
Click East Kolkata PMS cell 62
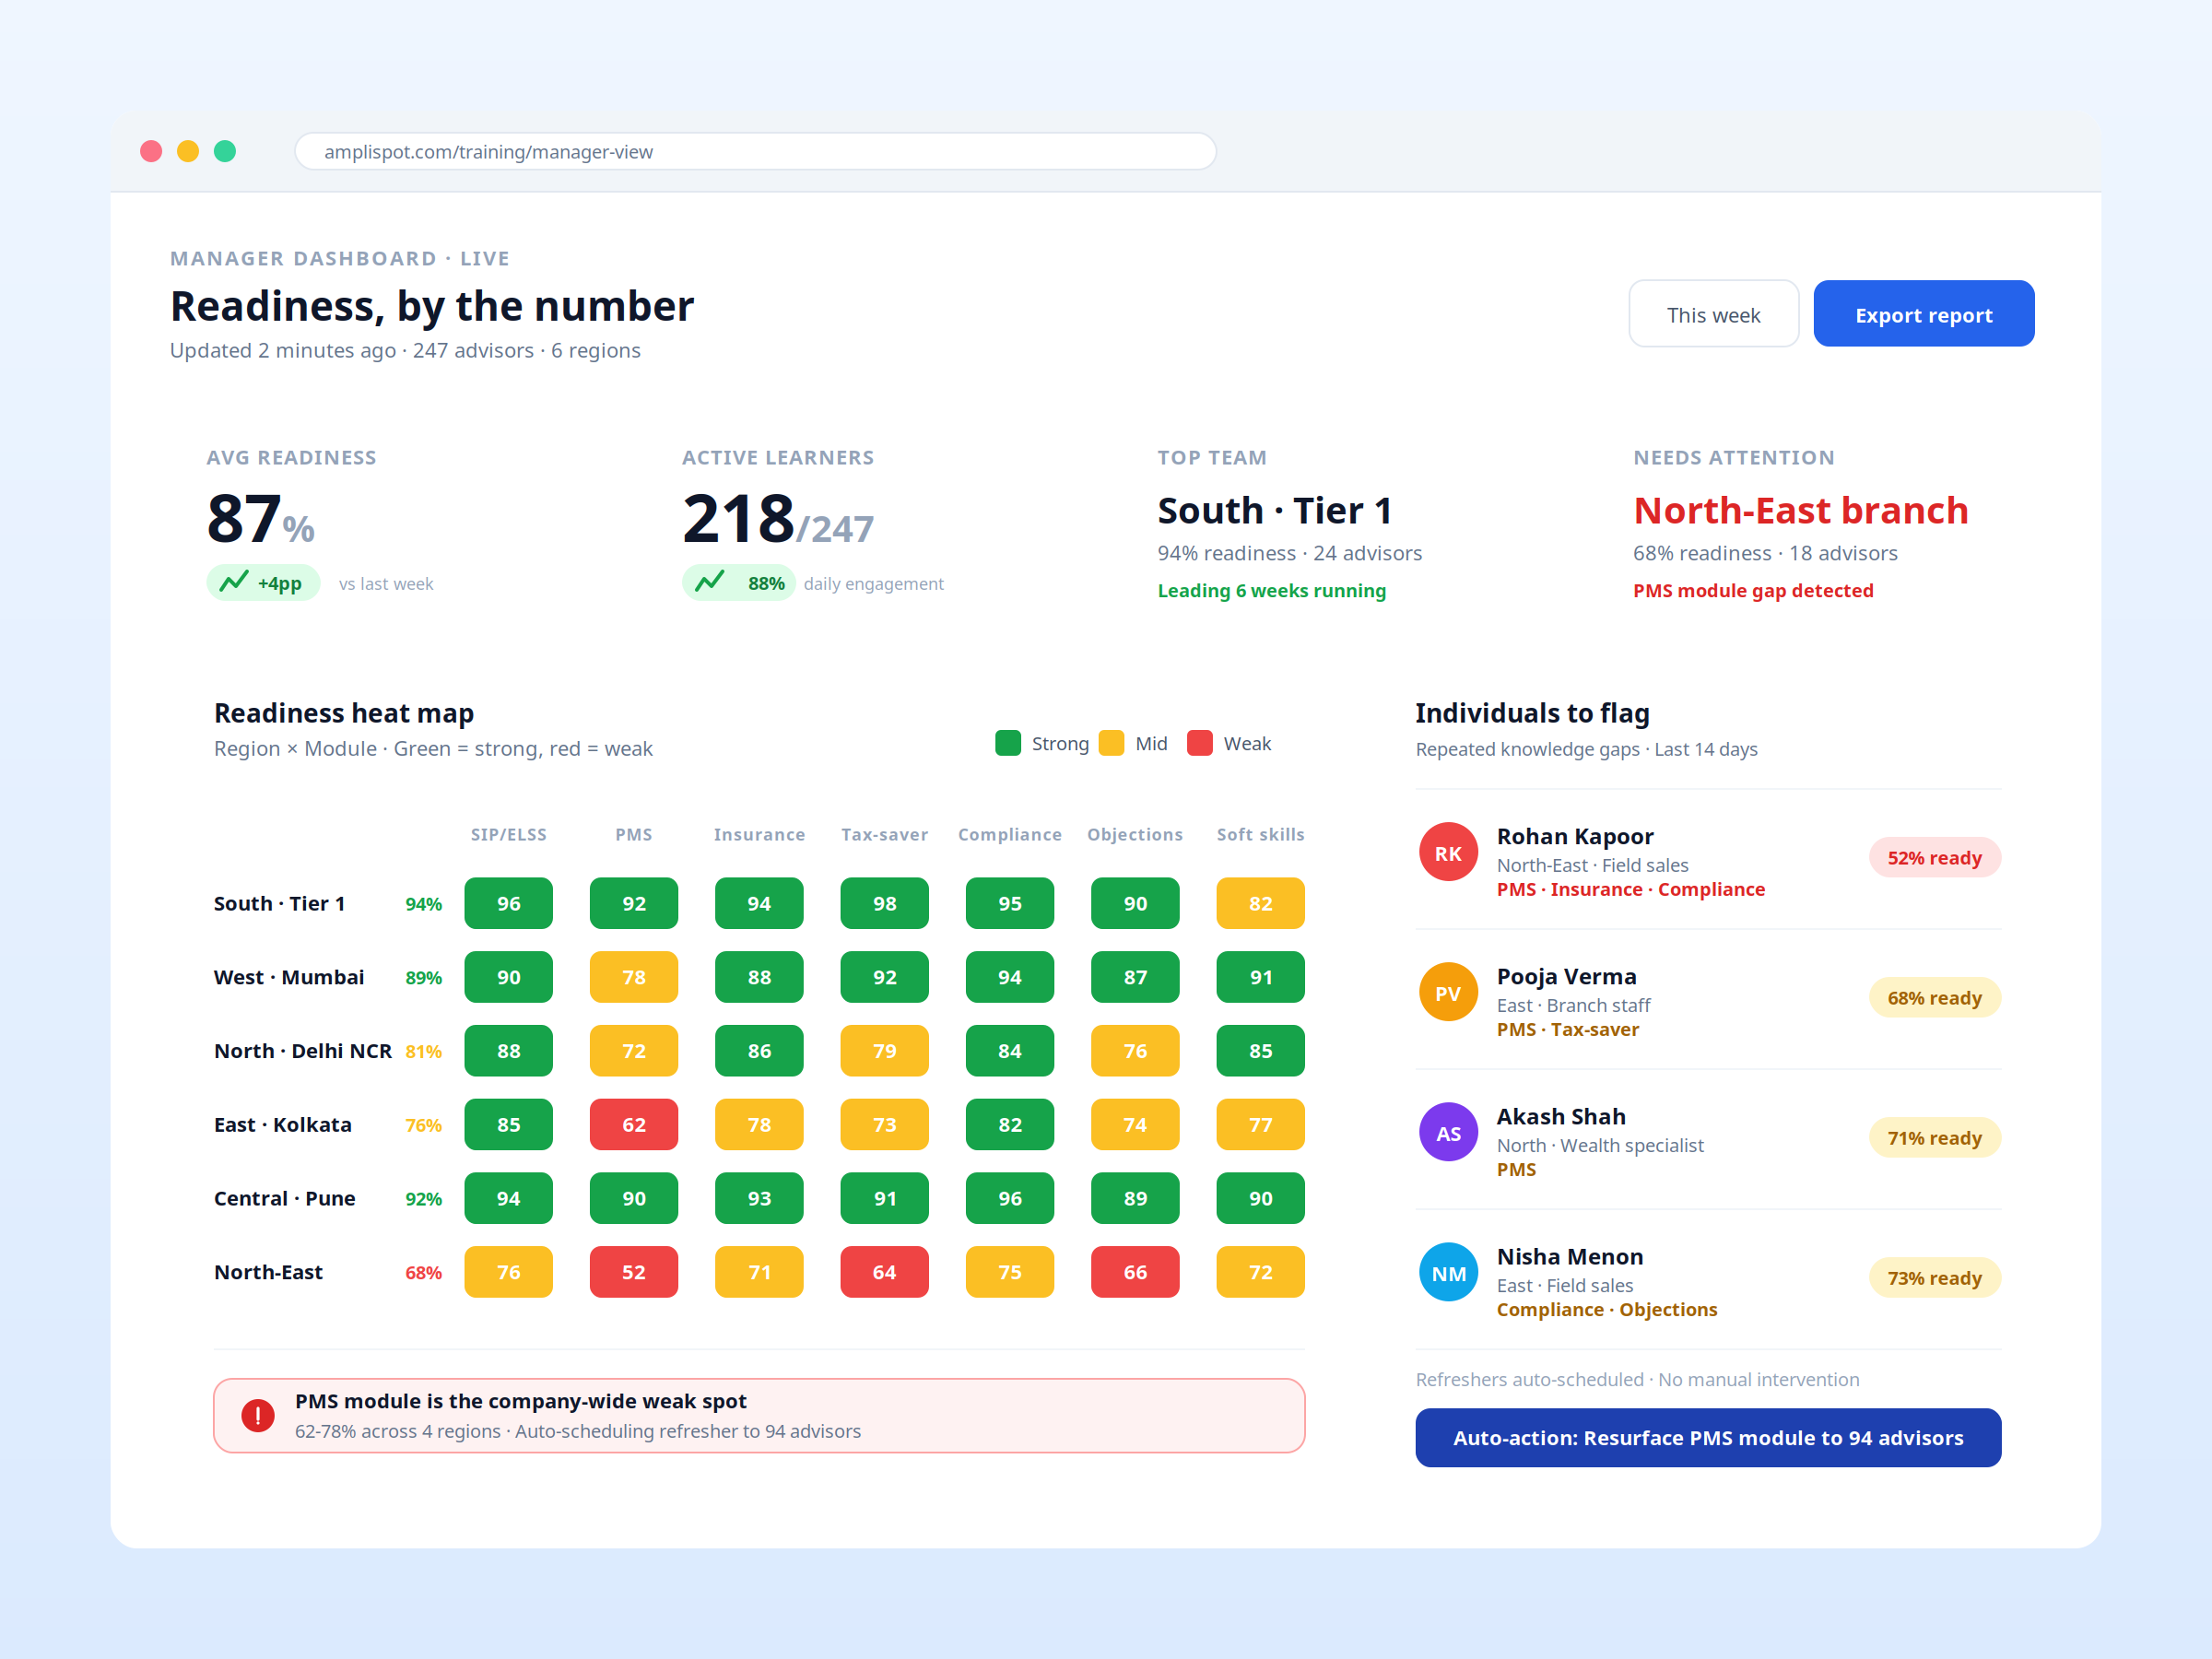coord(634,1124)
